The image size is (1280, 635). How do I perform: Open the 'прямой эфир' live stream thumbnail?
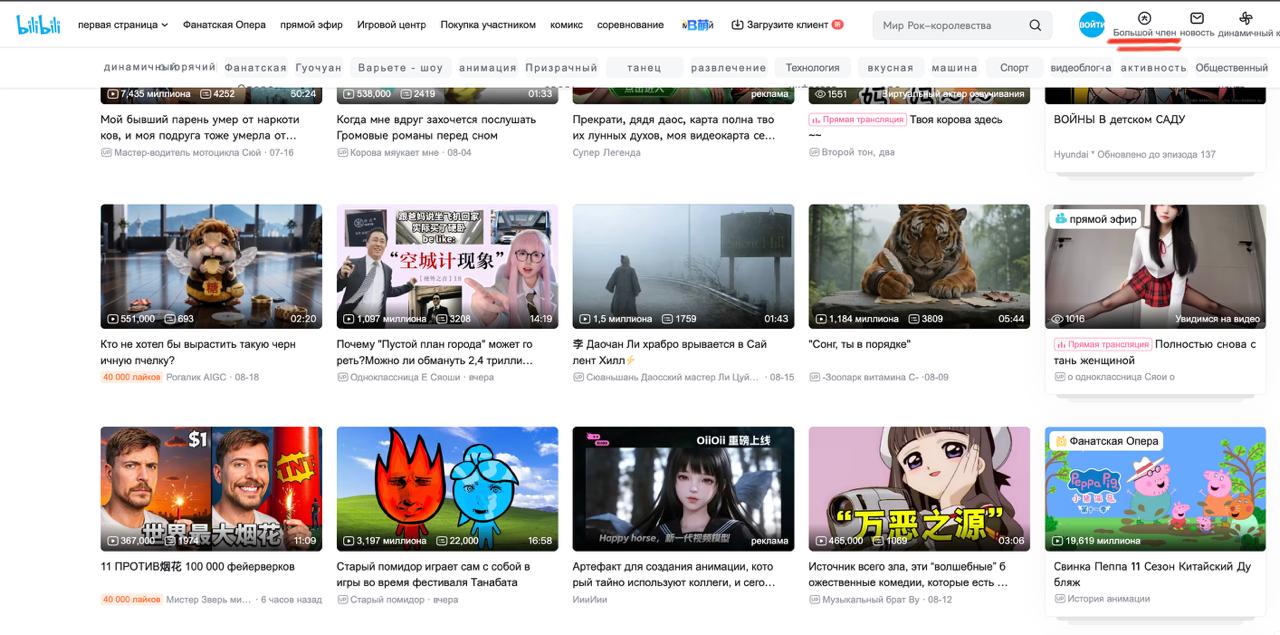1155,266
